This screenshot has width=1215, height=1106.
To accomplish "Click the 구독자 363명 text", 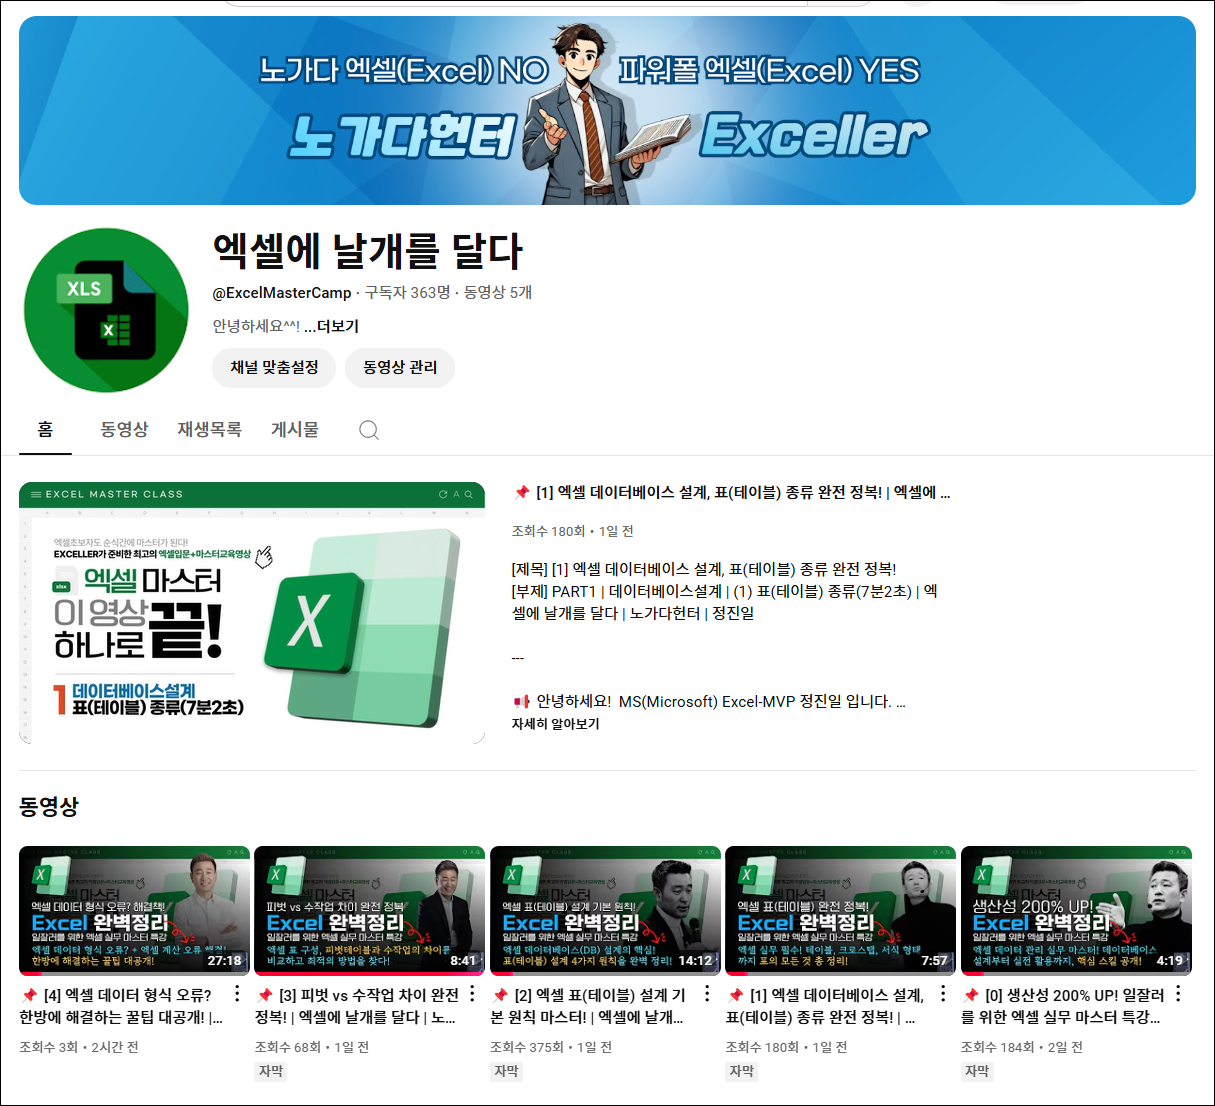I will [407, 293].
